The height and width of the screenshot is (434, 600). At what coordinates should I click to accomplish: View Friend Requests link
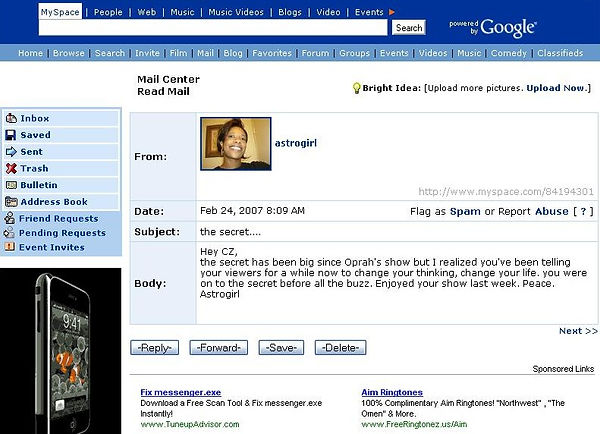59,218
